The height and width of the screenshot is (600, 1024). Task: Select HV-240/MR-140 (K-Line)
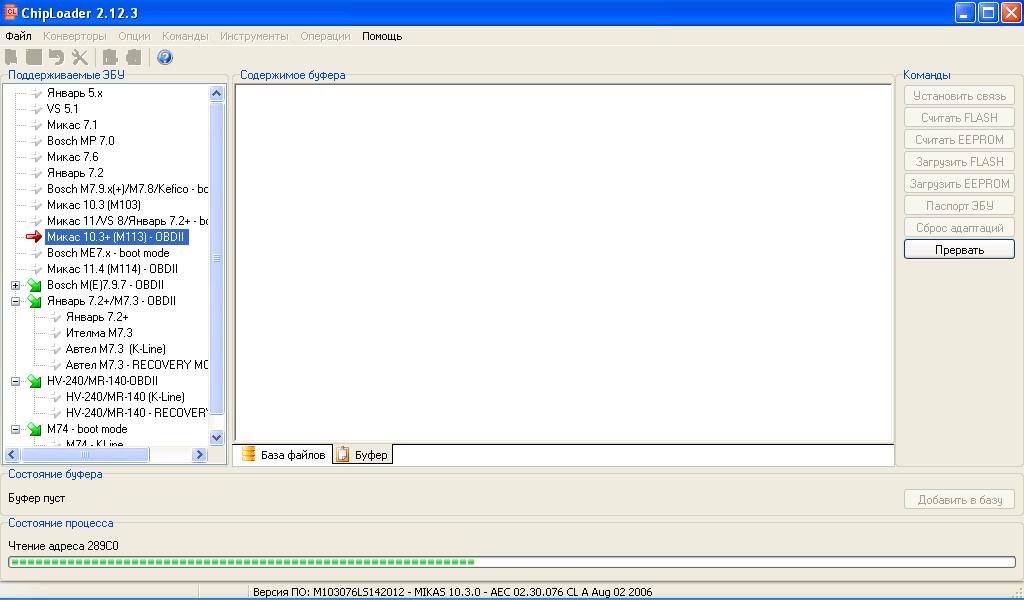click(x=125, y=397)
